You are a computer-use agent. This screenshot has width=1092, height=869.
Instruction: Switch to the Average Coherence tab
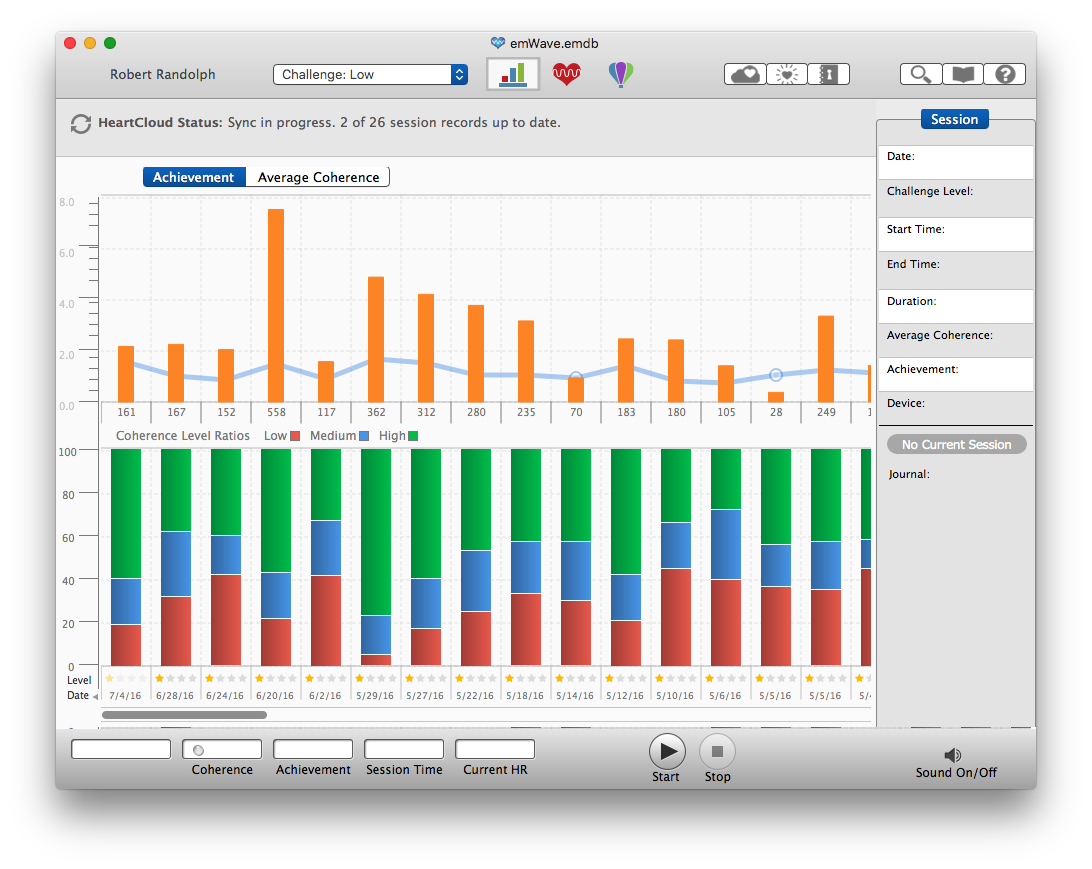click(x=318, y=177)
